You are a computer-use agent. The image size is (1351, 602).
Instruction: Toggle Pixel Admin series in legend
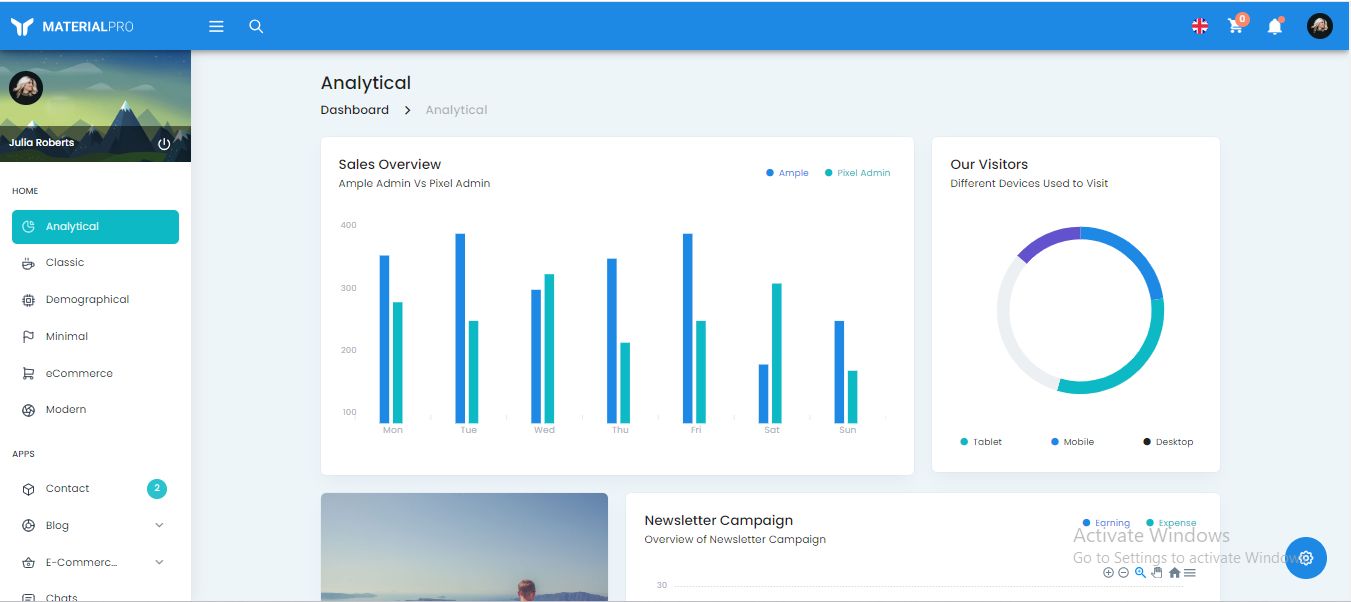tap(857, 173)
